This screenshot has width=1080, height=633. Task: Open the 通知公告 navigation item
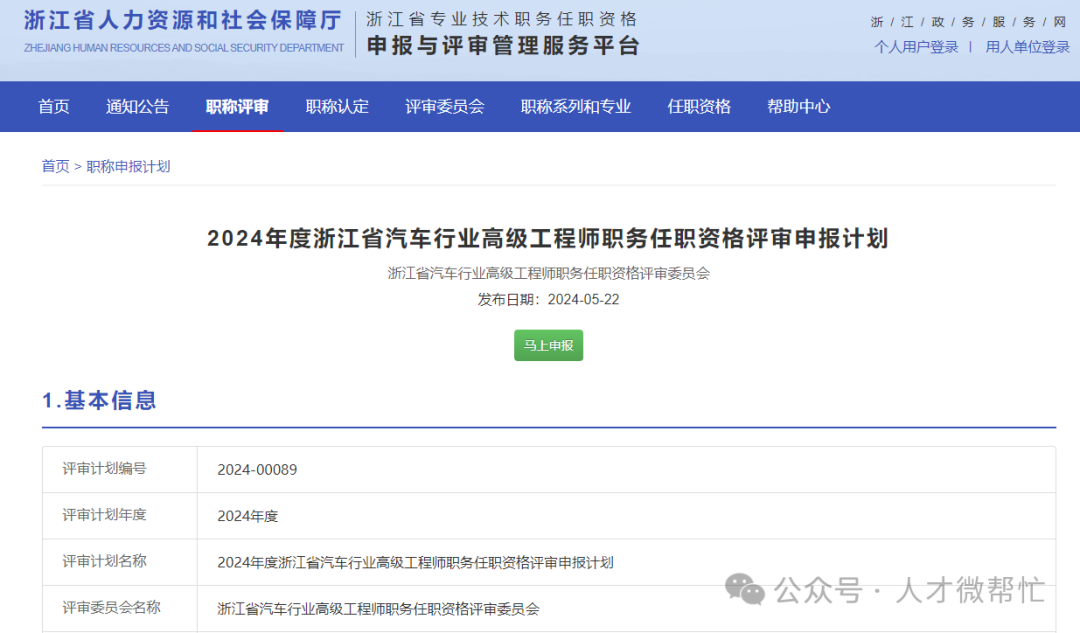point(138,107)
